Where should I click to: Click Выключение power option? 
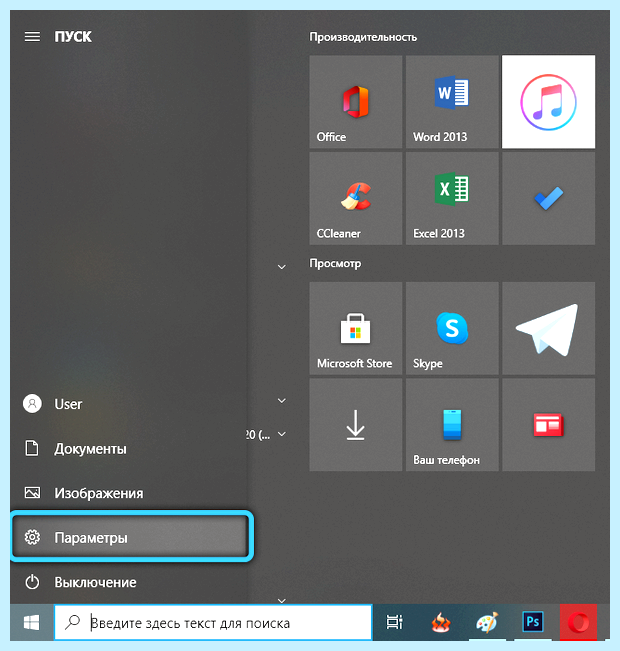pos(130,582)
